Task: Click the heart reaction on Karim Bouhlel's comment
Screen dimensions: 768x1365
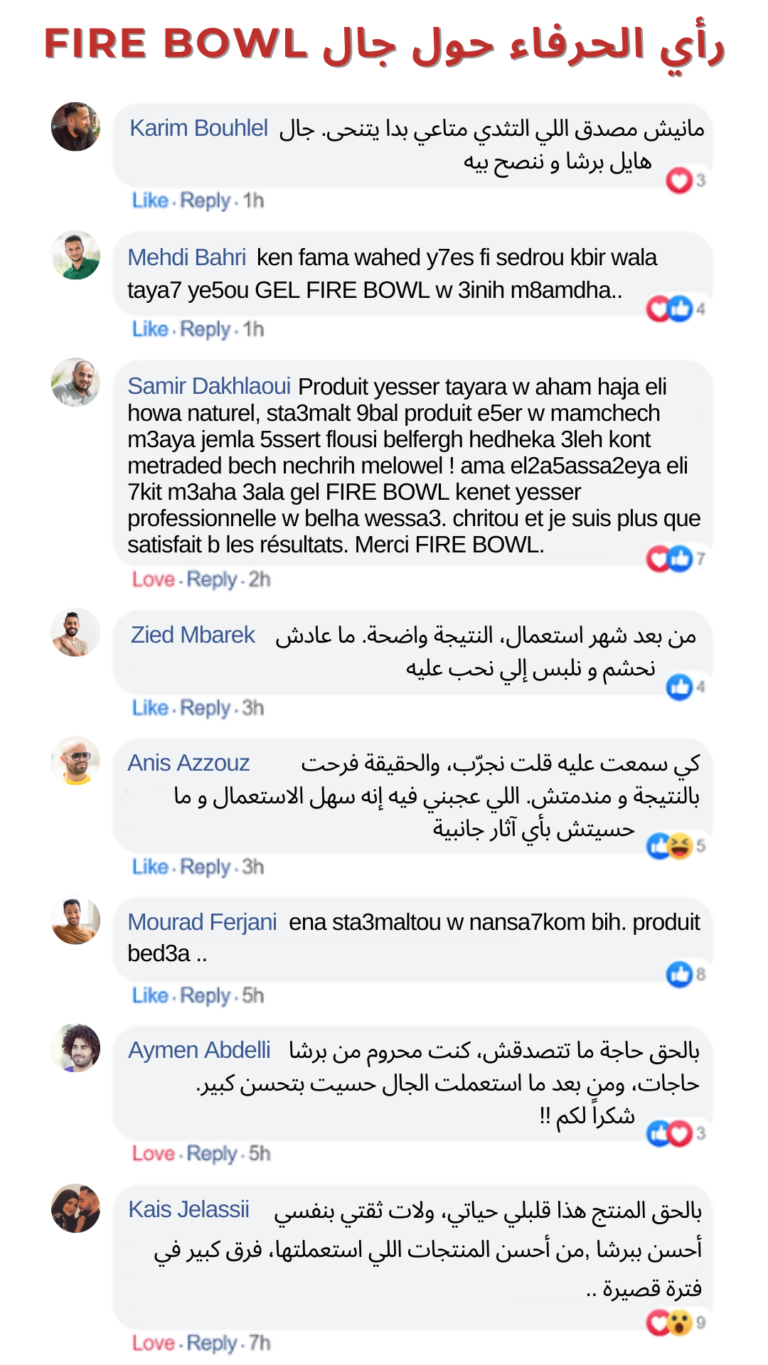Action: 680,181
